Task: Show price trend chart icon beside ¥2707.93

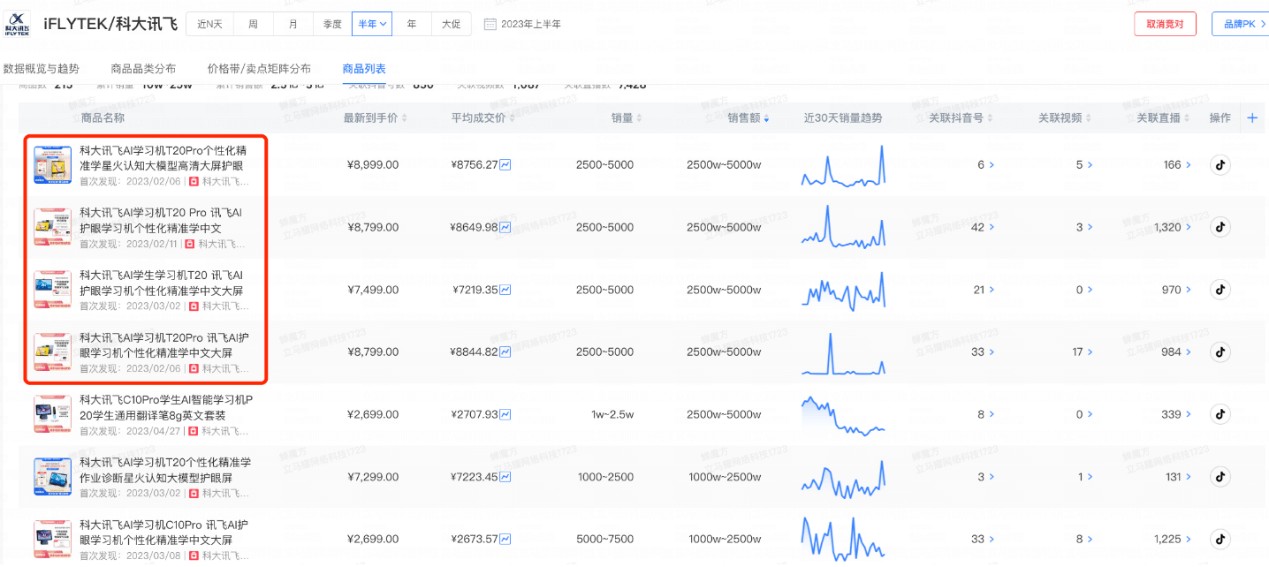Action: pos(505,414)
